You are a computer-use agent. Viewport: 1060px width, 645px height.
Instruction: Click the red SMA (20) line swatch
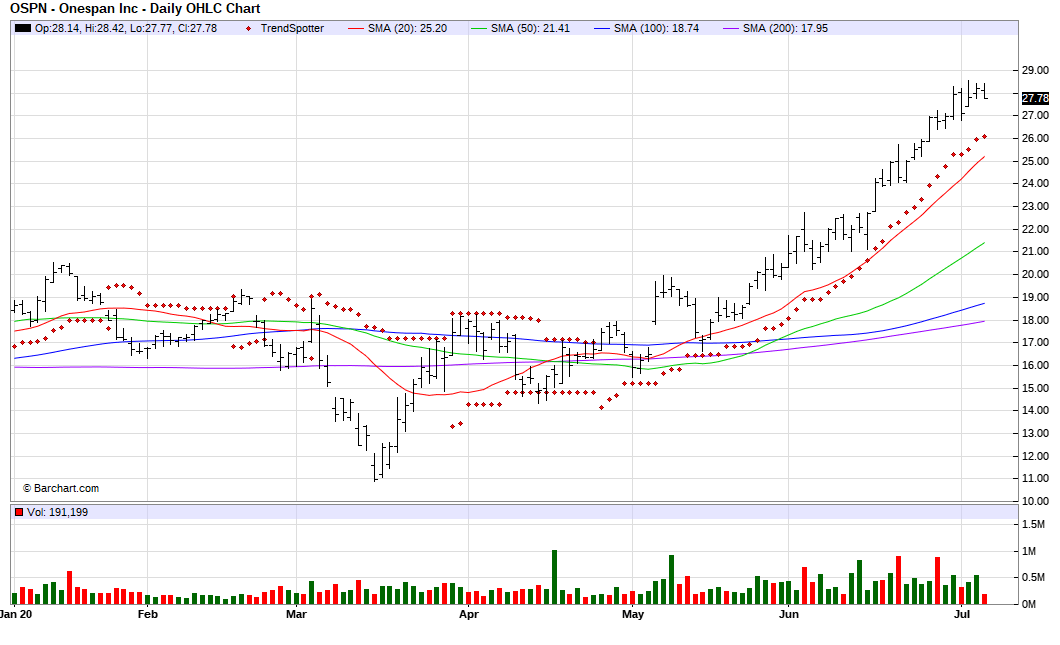click(x=356, y=28)
